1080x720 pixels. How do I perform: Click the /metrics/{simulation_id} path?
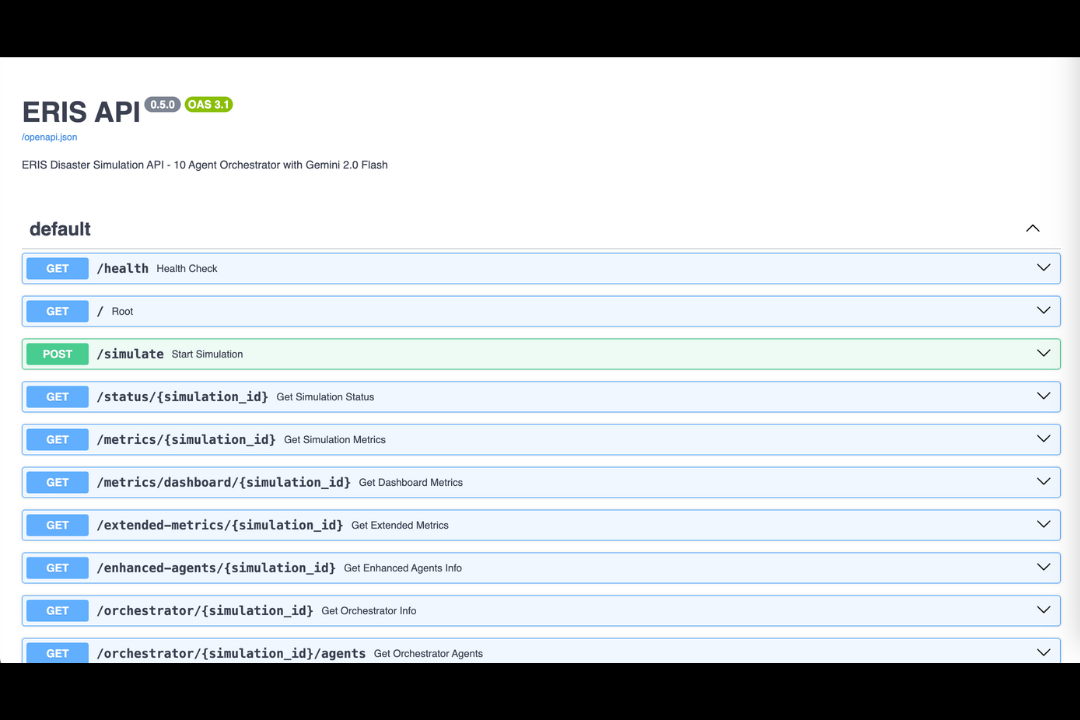[186, 440]
